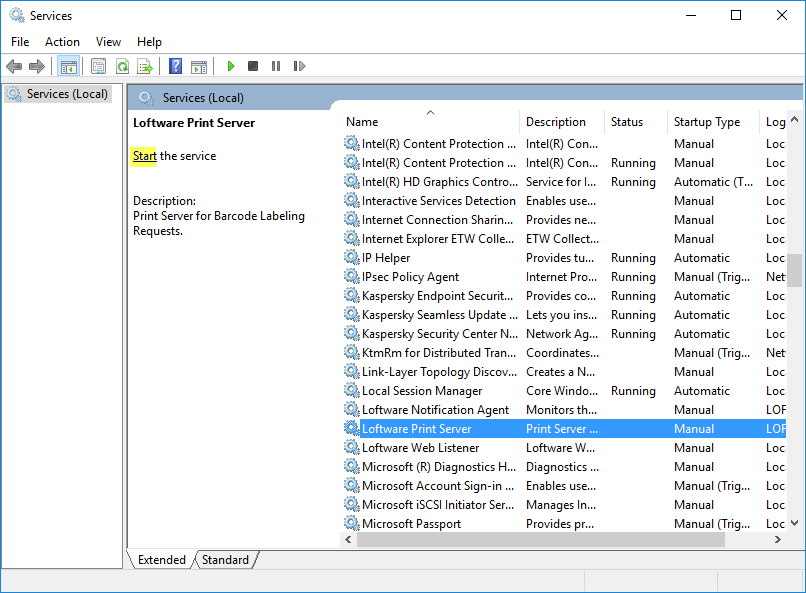Click the Export List toolbar icon
The image size is (806, 593).
click(145, 66)
